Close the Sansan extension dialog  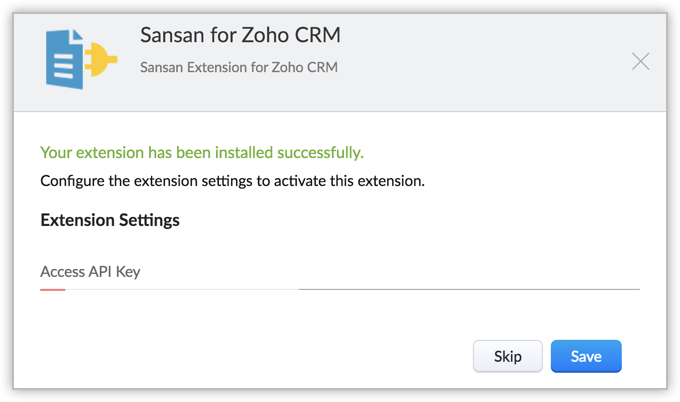click(x=641, y=62)
